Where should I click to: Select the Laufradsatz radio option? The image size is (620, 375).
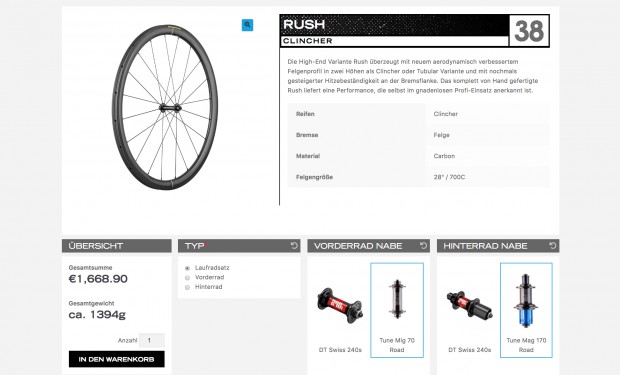[x=187, y=268]
